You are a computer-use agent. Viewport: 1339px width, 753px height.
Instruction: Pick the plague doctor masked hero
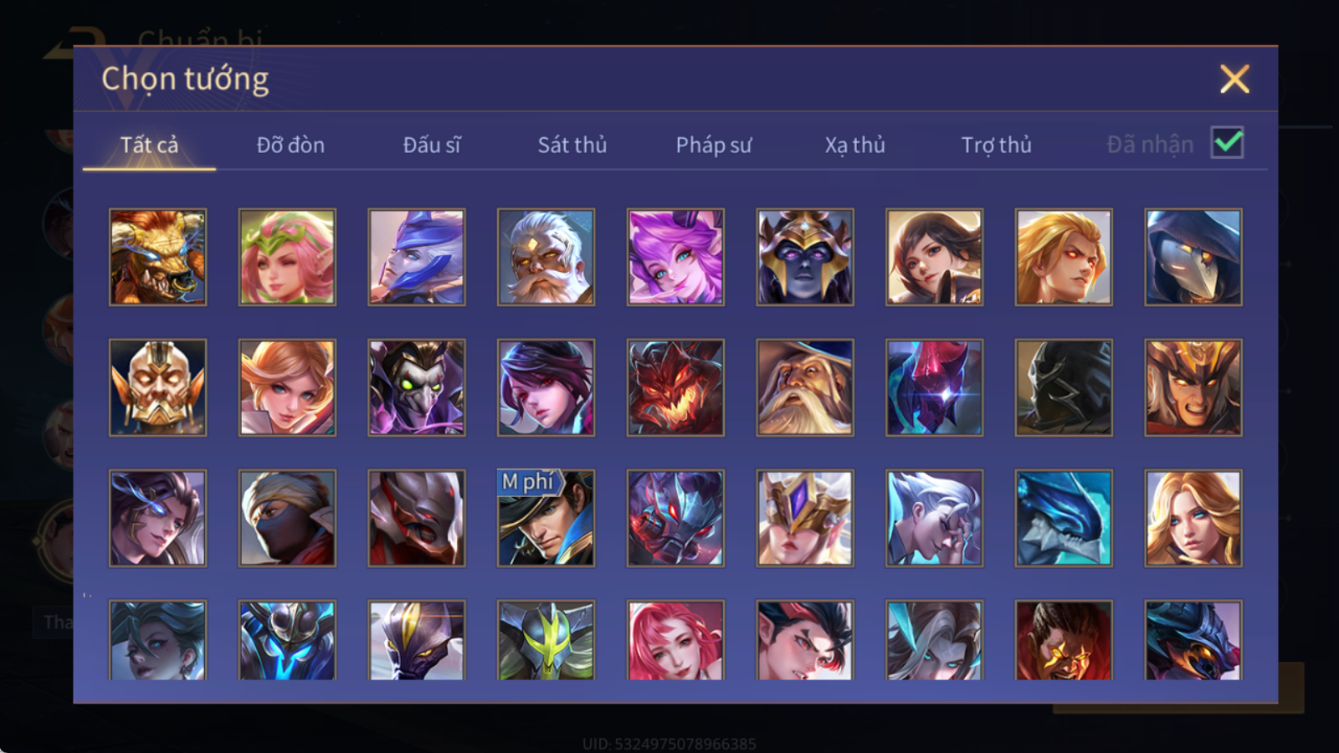tap(1194, 257)
